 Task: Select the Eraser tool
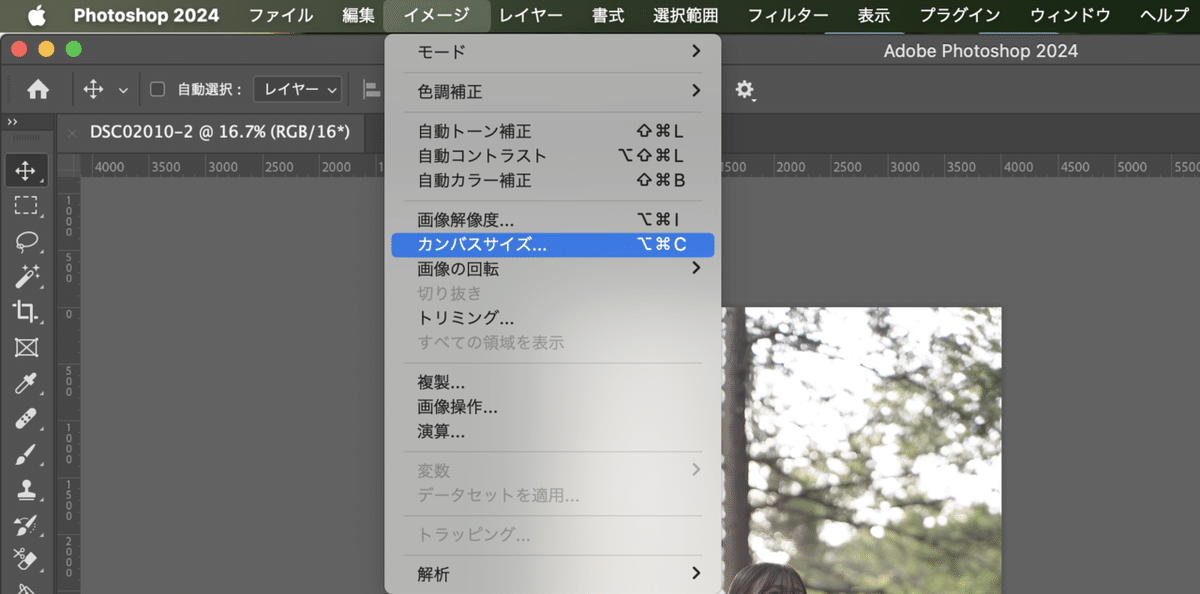click(25, 559)
